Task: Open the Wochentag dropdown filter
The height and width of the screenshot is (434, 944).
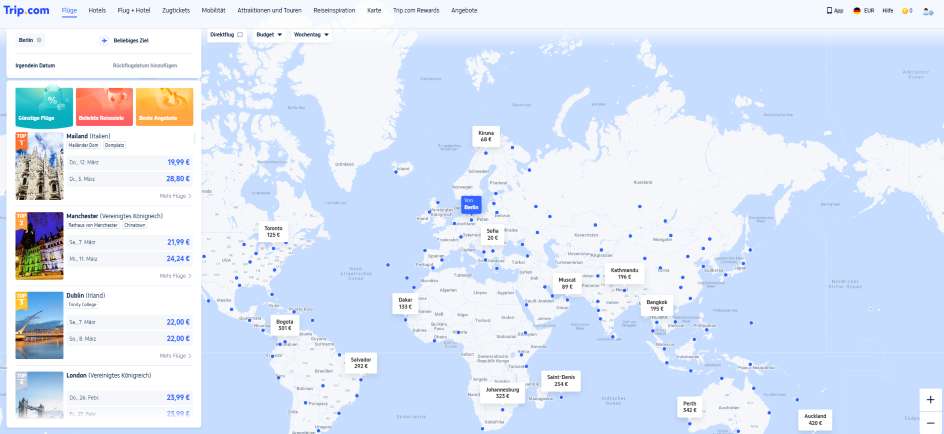Action: click(x=312, y=34)
